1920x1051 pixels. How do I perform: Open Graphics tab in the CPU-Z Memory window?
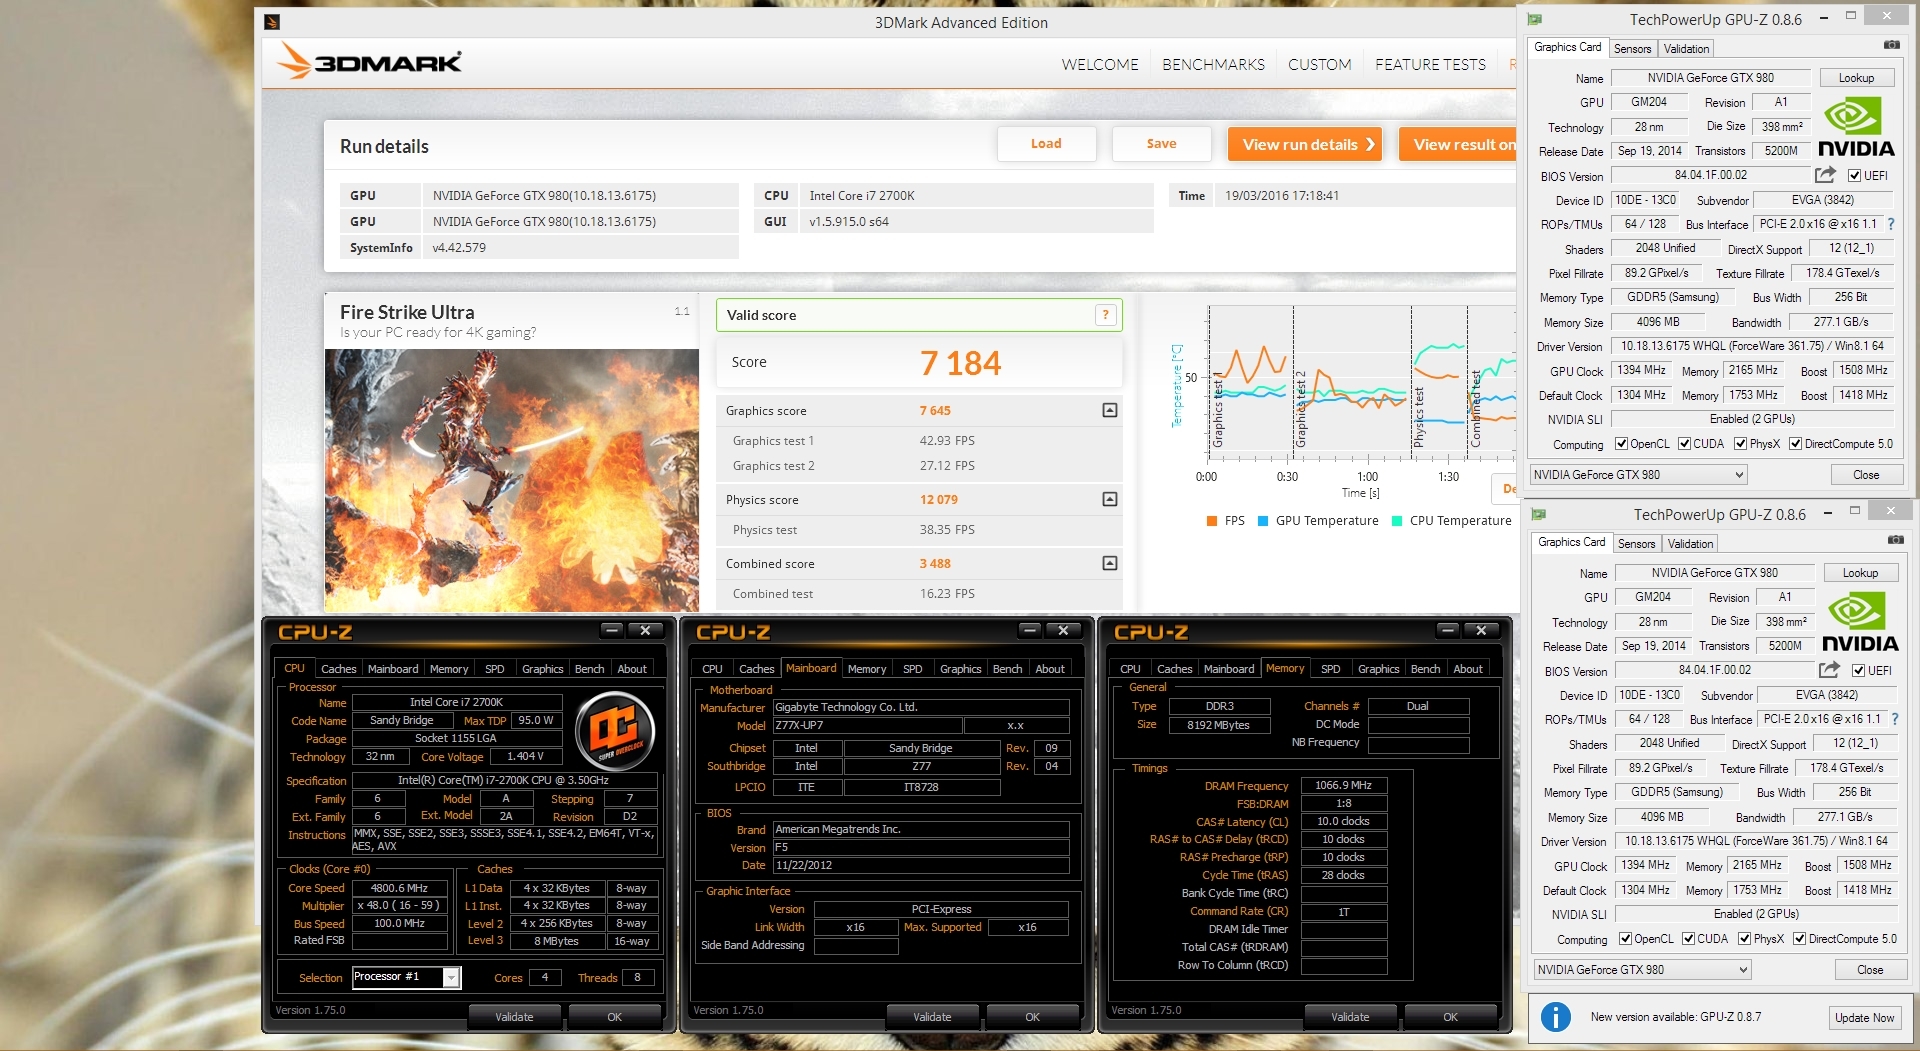(1378, 669)
